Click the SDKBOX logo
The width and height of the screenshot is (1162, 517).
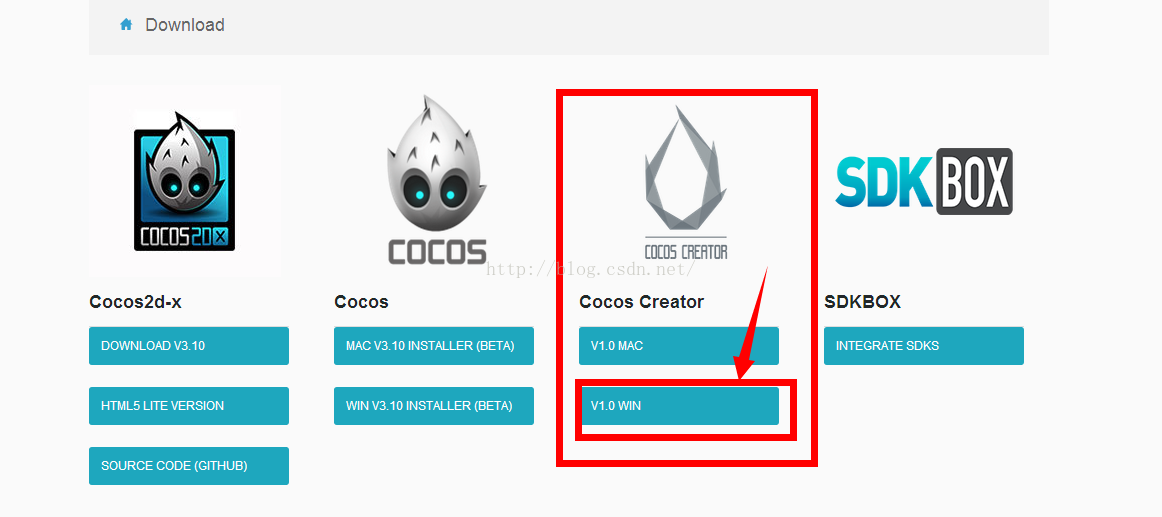pyautogui.click(x=923, y=181)
